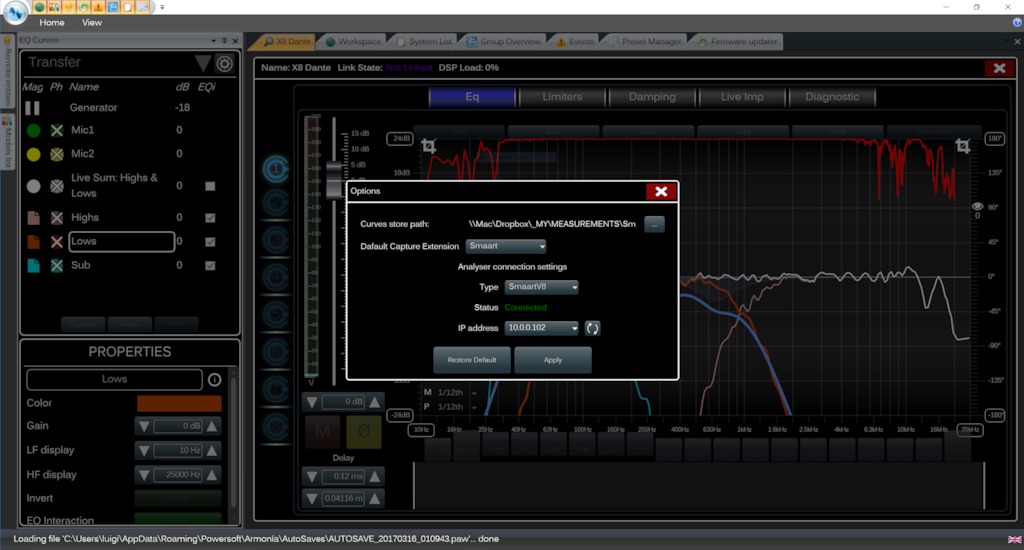The height and width of the screenshot is (550, 1024).
Task: Increase the LF display frequency
Action: click(212, 451)
